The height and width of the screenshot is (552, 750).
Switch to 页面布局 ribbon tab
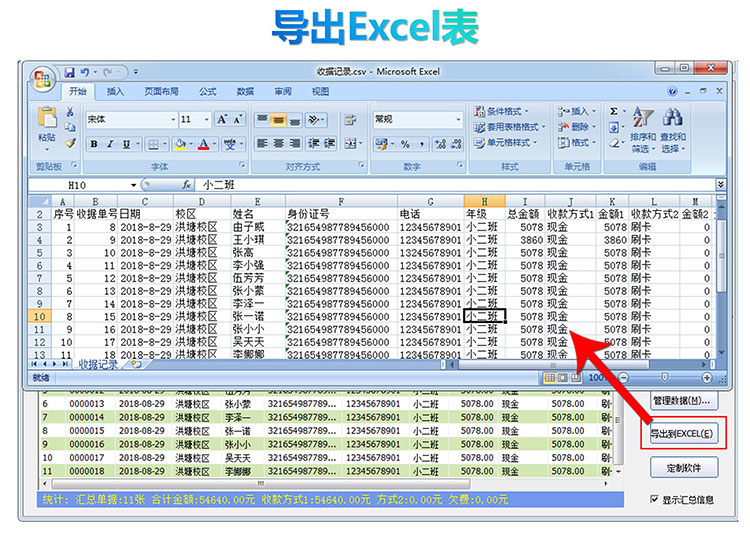(161, 91)
